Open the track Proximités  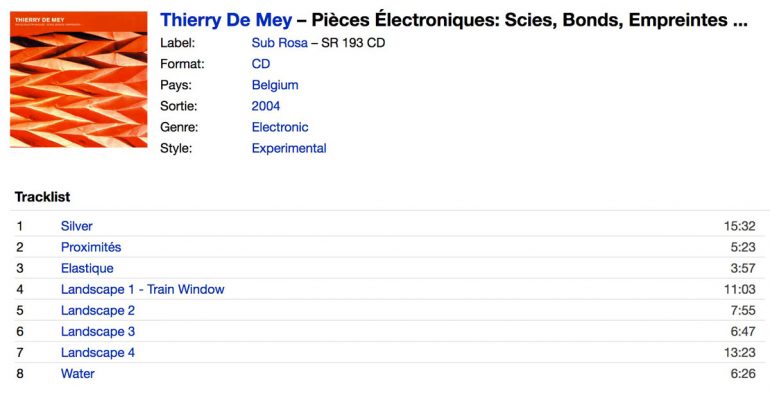pos(91,247)
